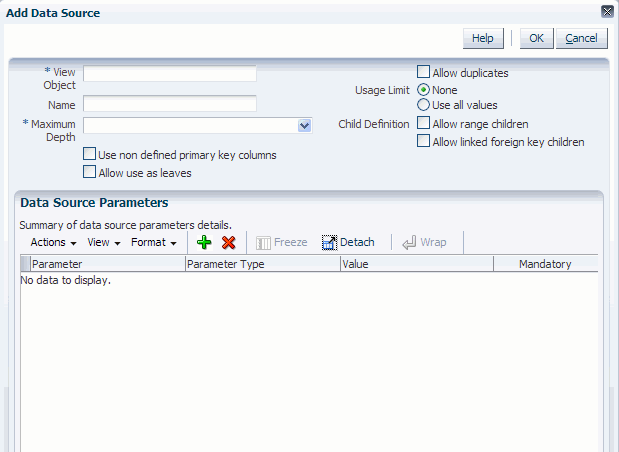Detach the parameters table

[348, 242]
